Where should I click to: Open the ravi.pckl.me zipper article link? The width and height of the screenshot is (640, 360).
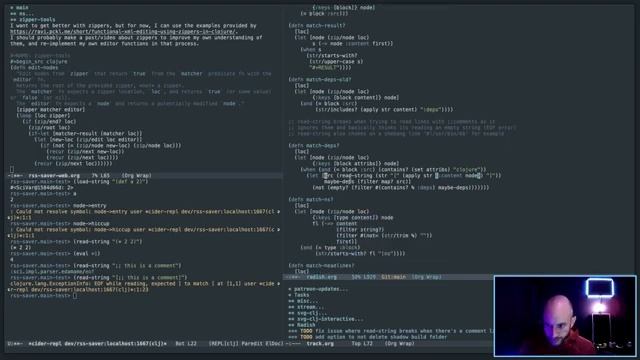123,31
